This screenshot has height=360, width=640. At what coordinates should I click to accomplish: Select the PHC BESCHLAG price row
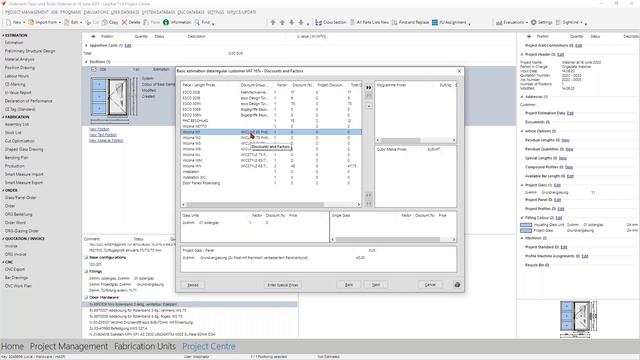point(271,121)
